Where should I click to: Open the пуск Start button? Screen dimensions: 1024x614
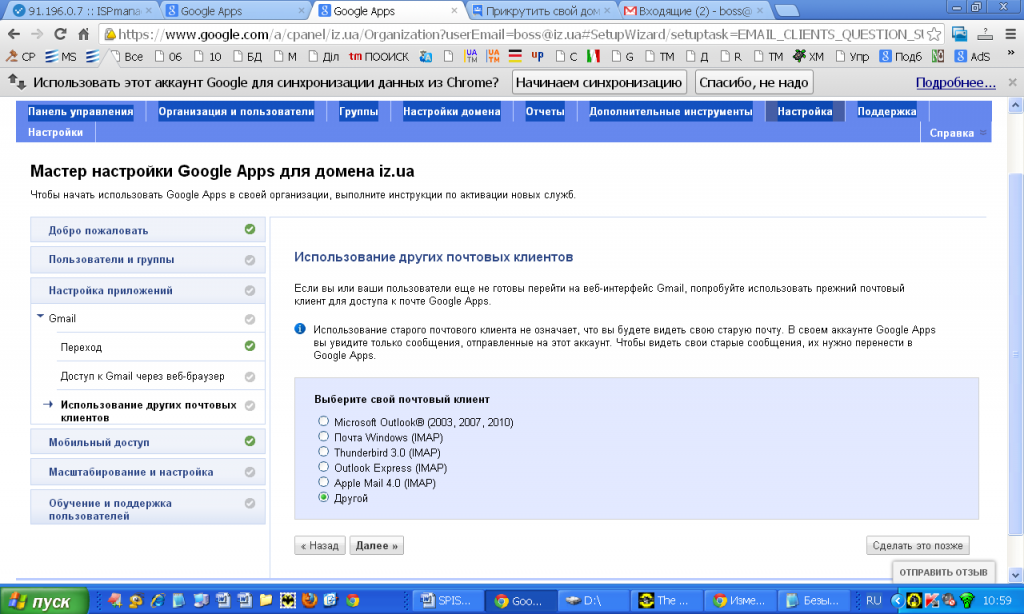(44, 601)
